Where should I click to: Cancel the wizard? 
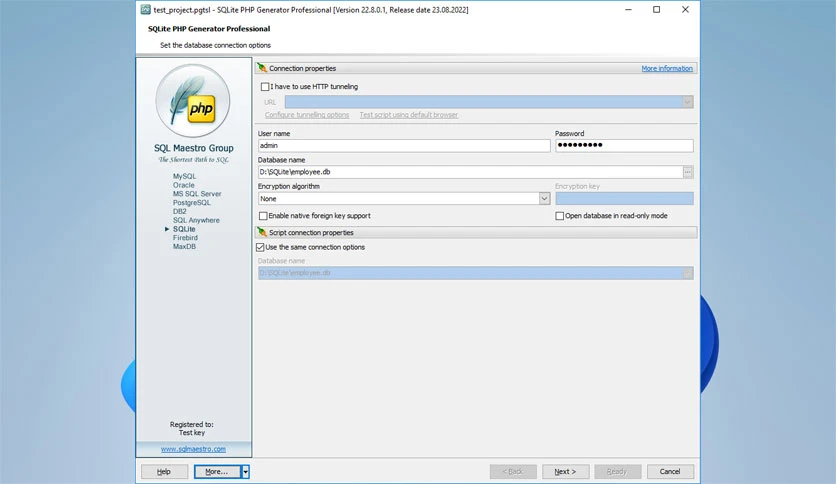670,472
